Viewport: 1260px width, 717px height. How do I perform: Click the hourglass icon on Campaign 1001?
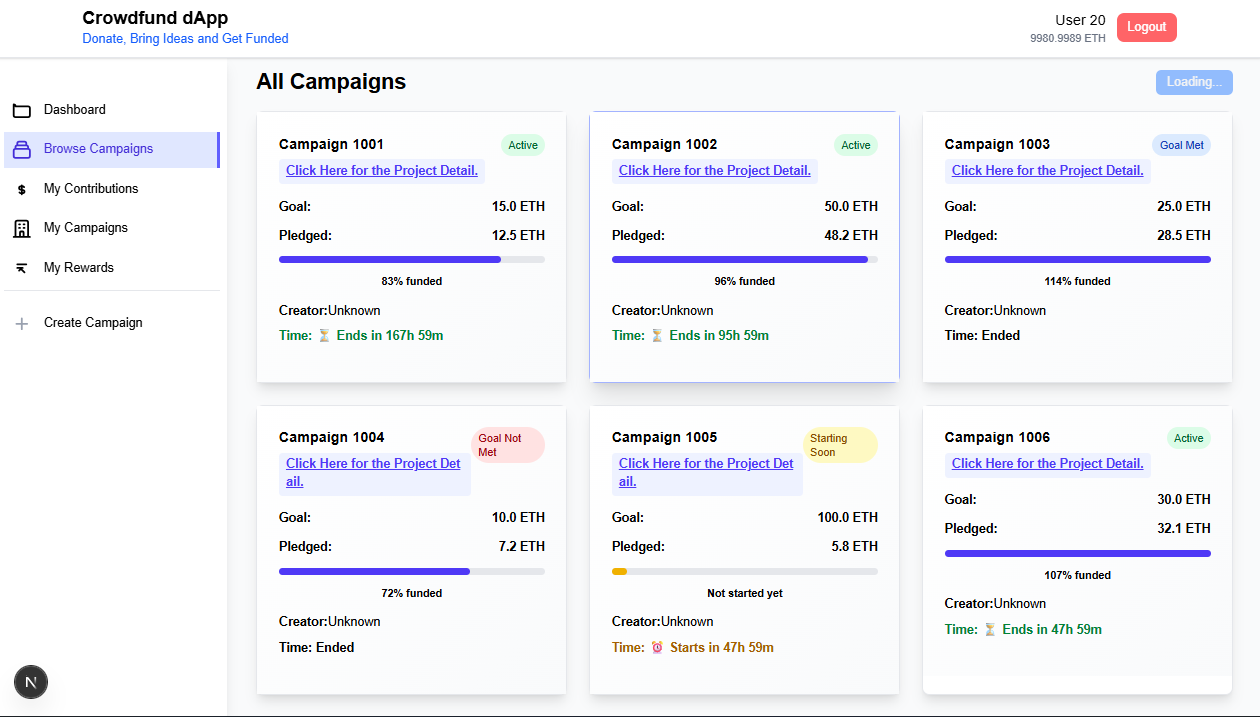point(324,336)
